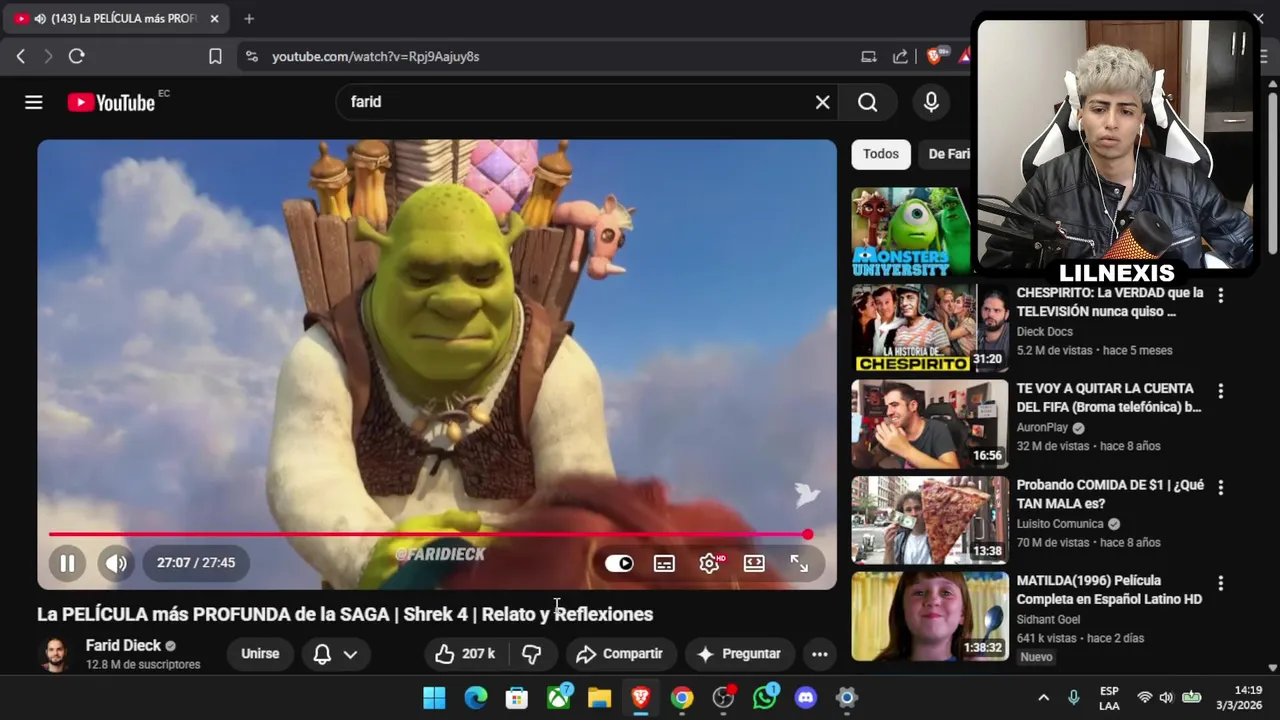
Task: Start voice search with microphone
Action: point(931,102)
